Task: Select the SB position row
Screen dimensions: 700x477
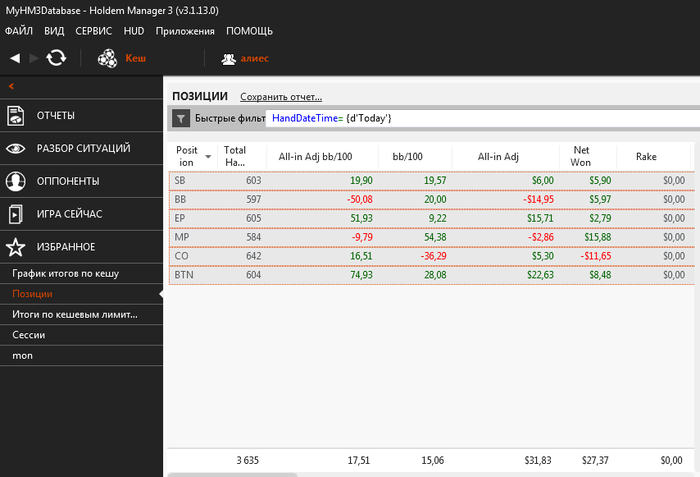Action: click(x=432, y=181)
